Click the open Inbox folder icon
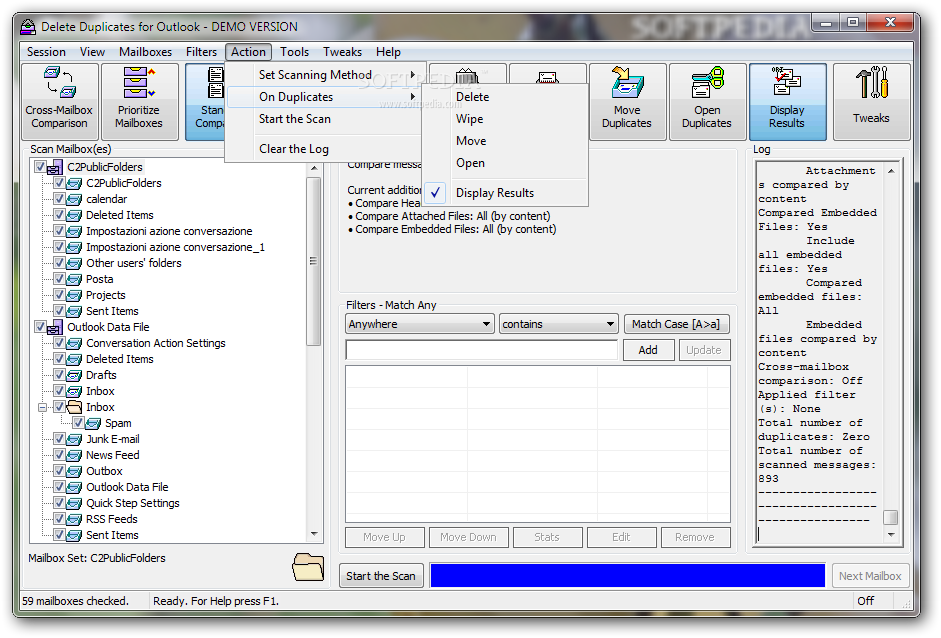Screen dimensions: 941x638 (74, 407)
